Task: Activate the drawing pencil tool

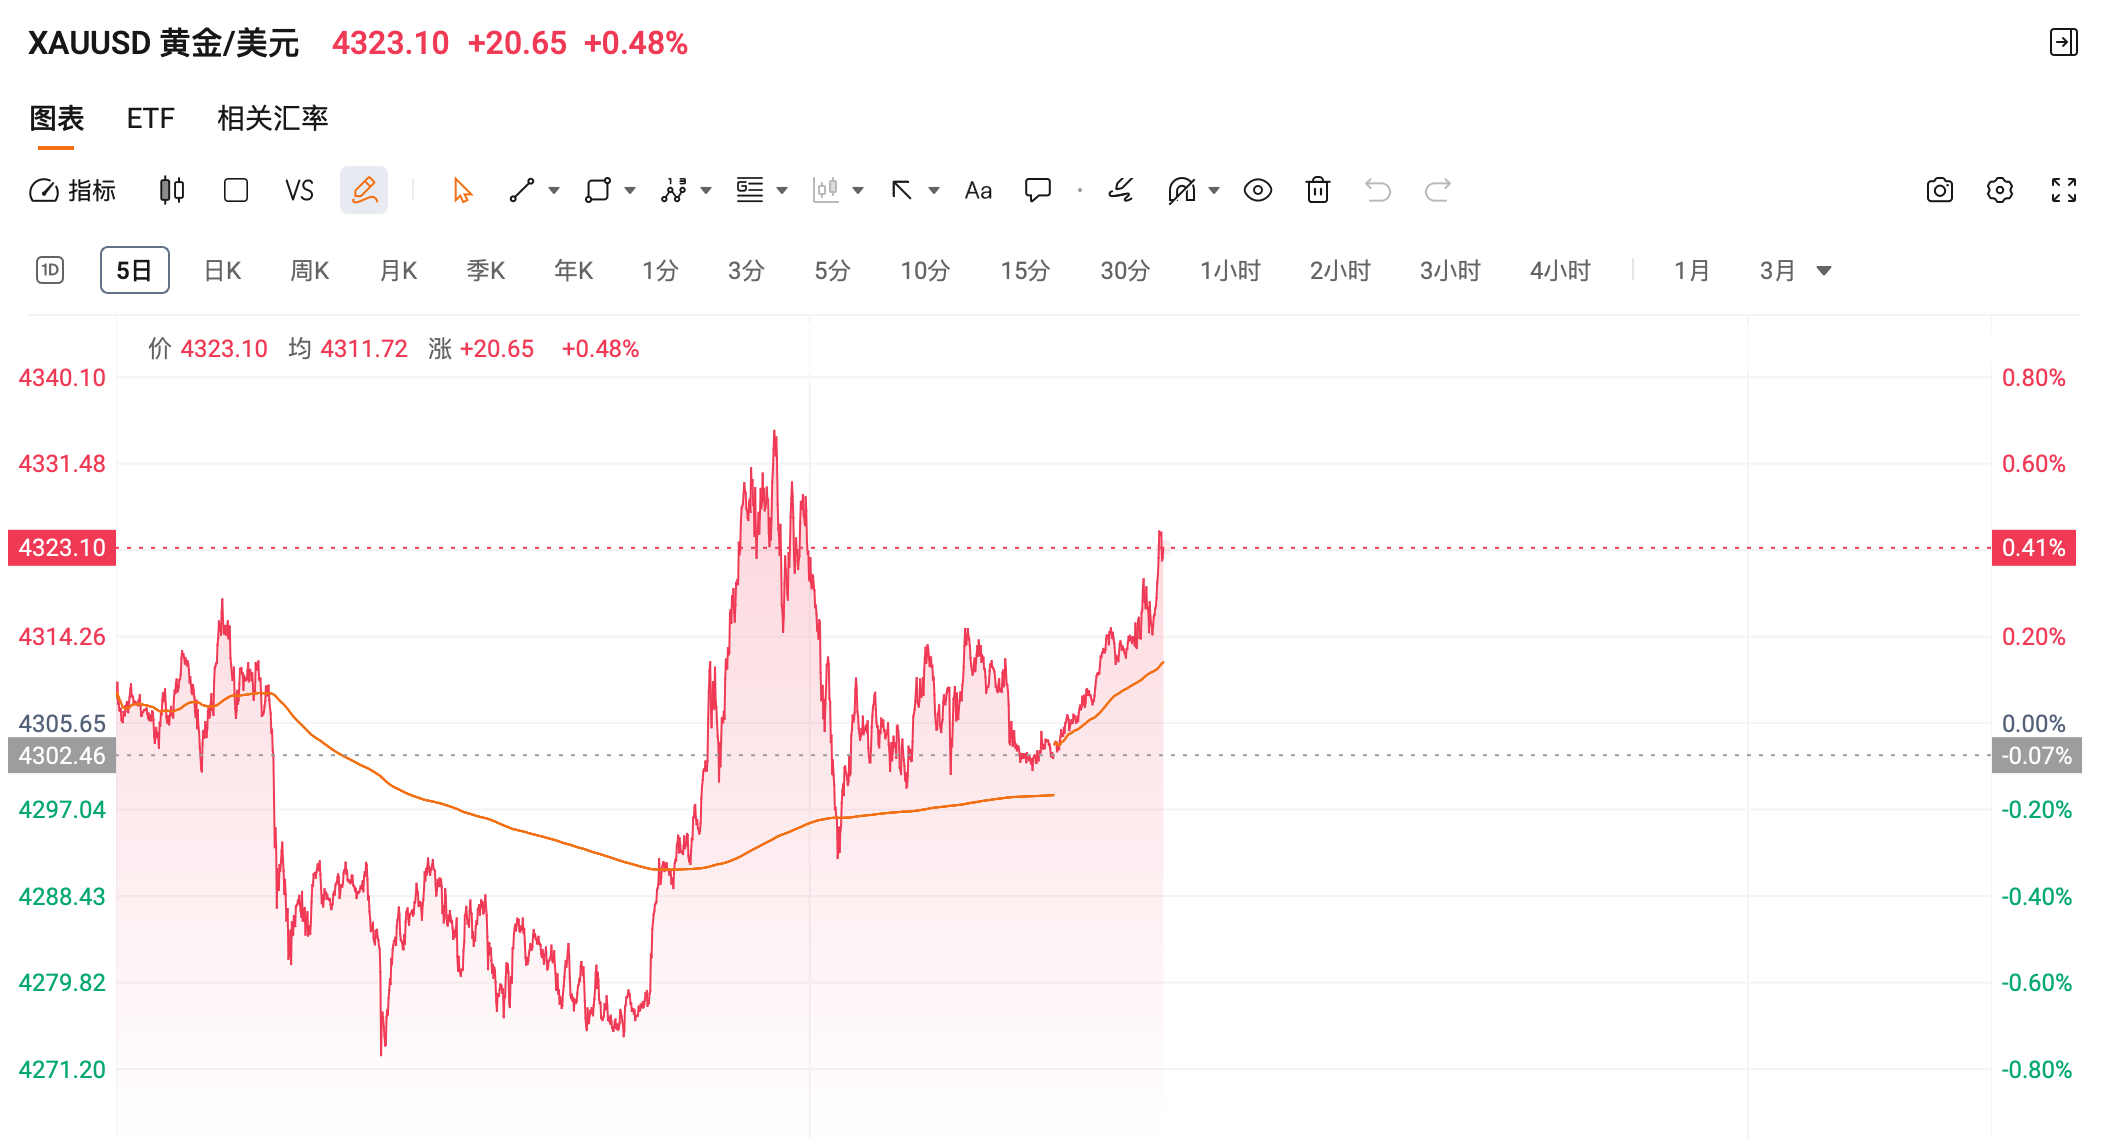Action: pyautogui.click(x=364, y=190)
